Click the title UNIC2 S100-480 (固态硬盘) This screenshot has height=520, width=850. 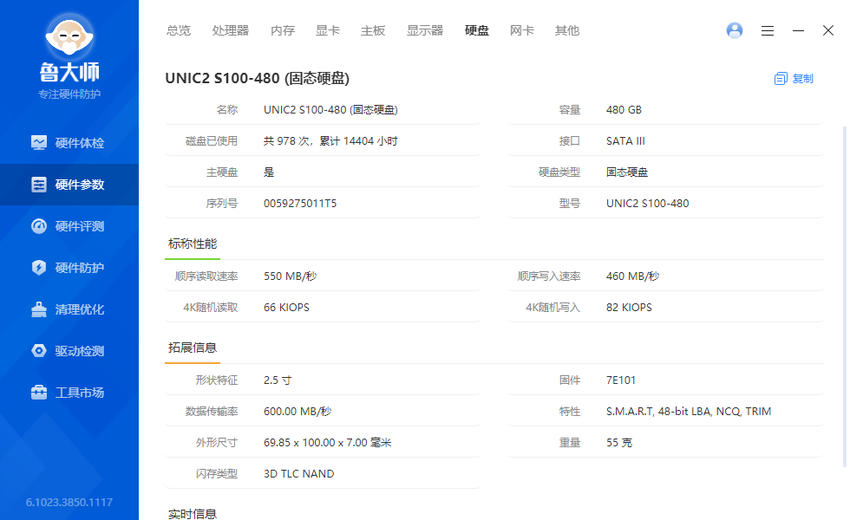pos(257,78)
